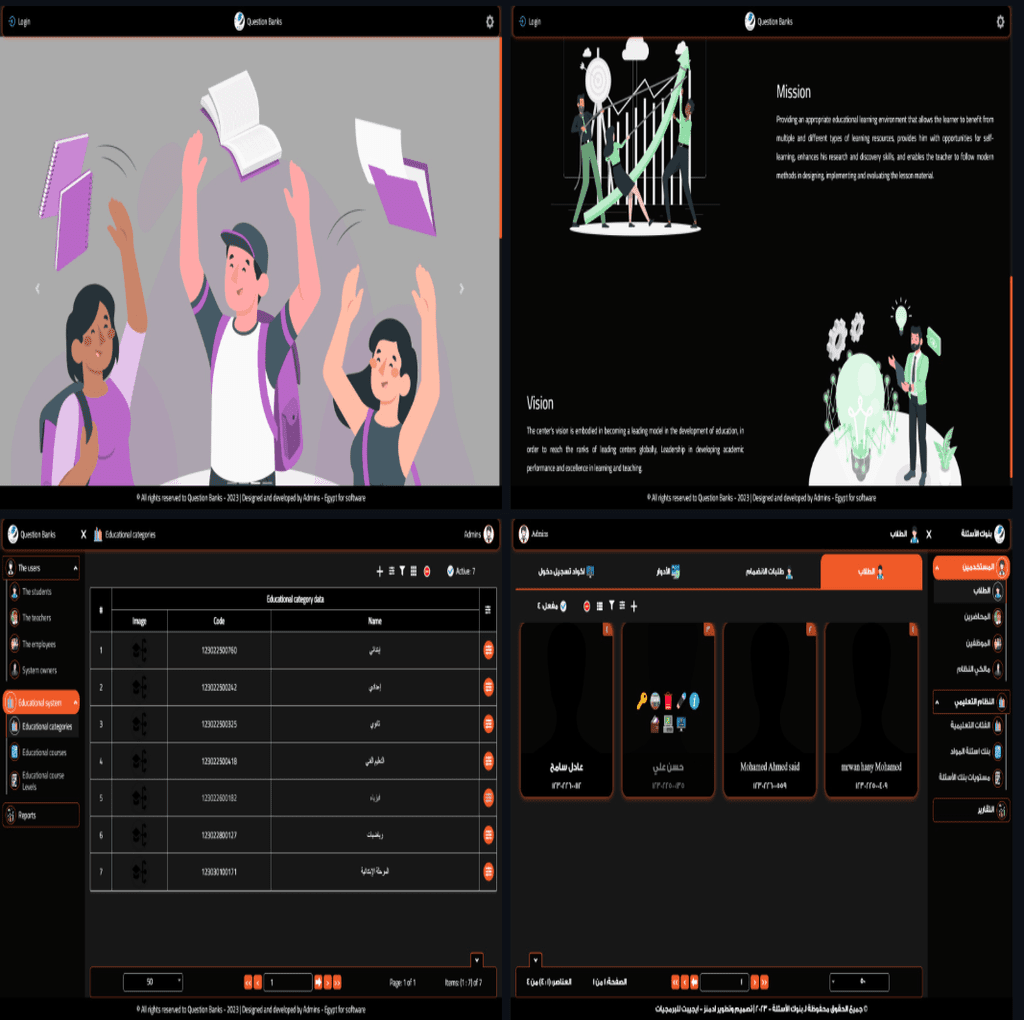The image size is (1024, 1020).
Task: Open row menu for category code 123030100171
Action: click(488, 871)
